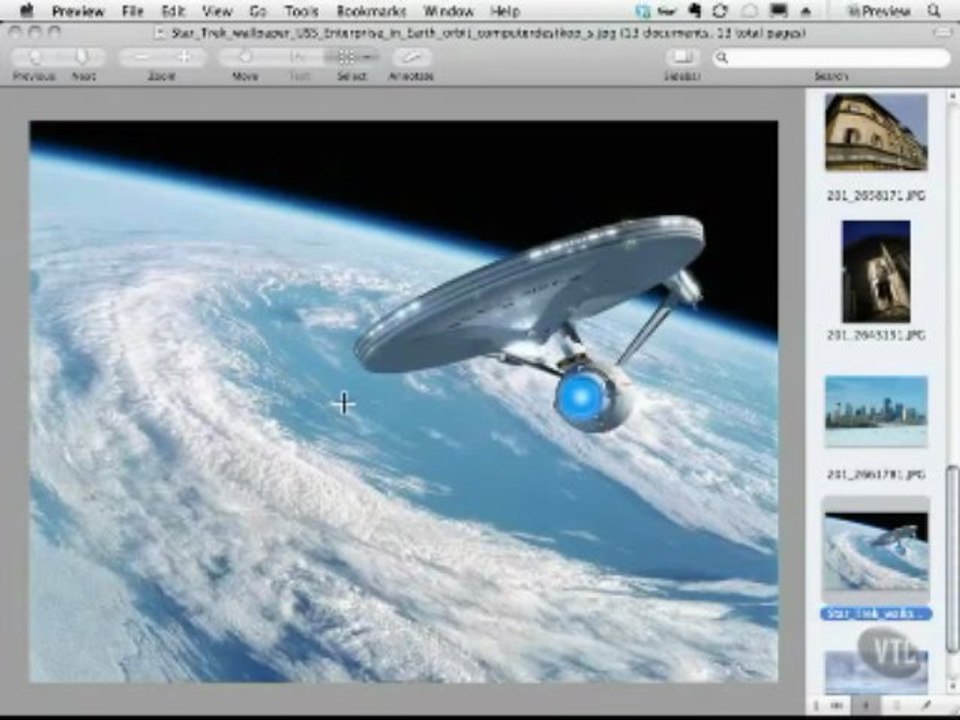Open the Help menu

point(505,11)
